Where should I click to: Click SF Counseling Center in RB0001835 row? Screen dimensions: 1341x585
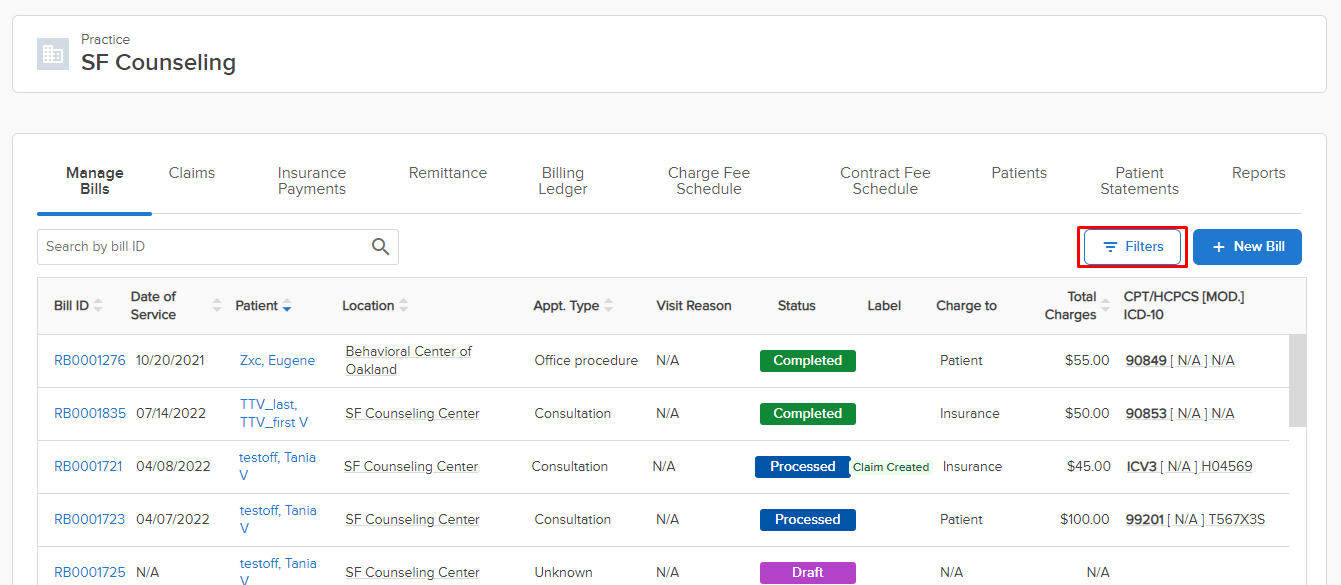pyautogui.click(x=412, y=414)
